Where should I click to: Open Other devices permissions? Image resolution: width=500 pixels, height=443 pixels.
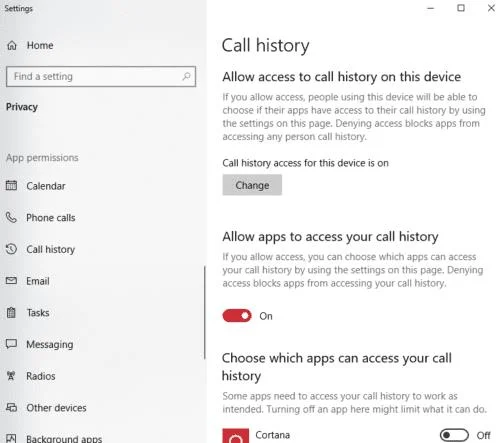(56, 408)
